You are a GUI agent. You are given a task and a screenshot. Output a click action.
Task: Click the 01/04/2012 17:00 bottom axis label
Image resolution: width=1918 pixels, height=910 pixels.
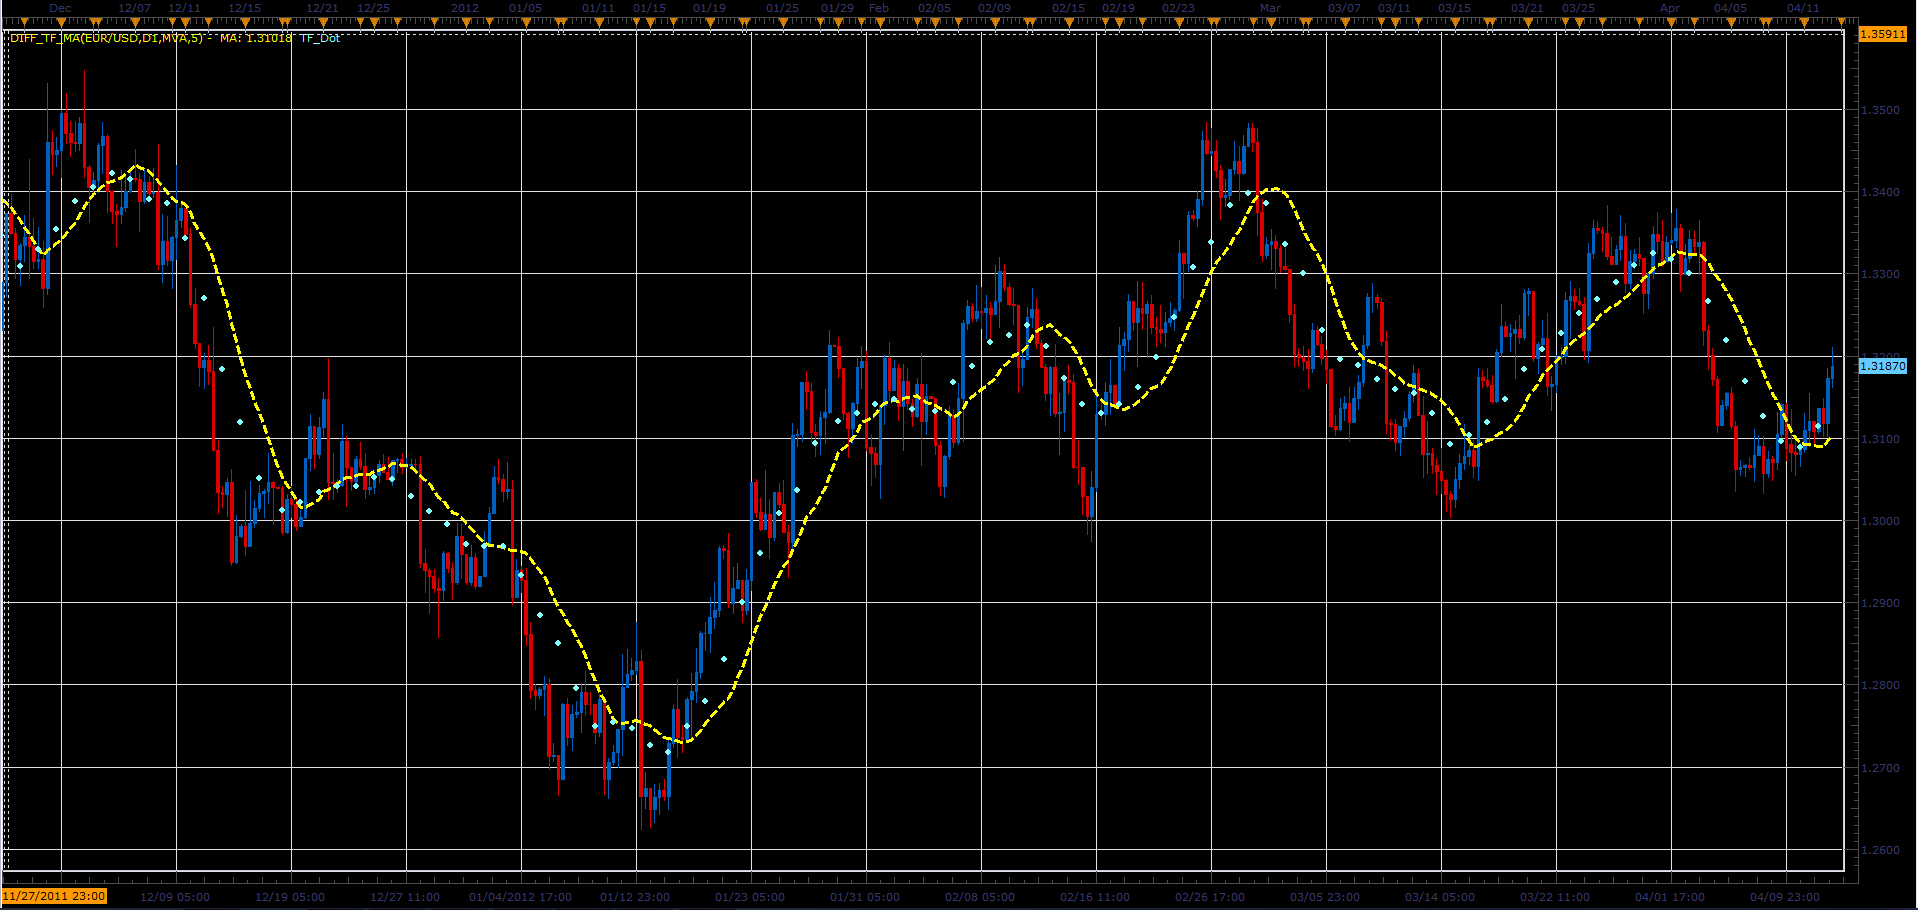520,897
